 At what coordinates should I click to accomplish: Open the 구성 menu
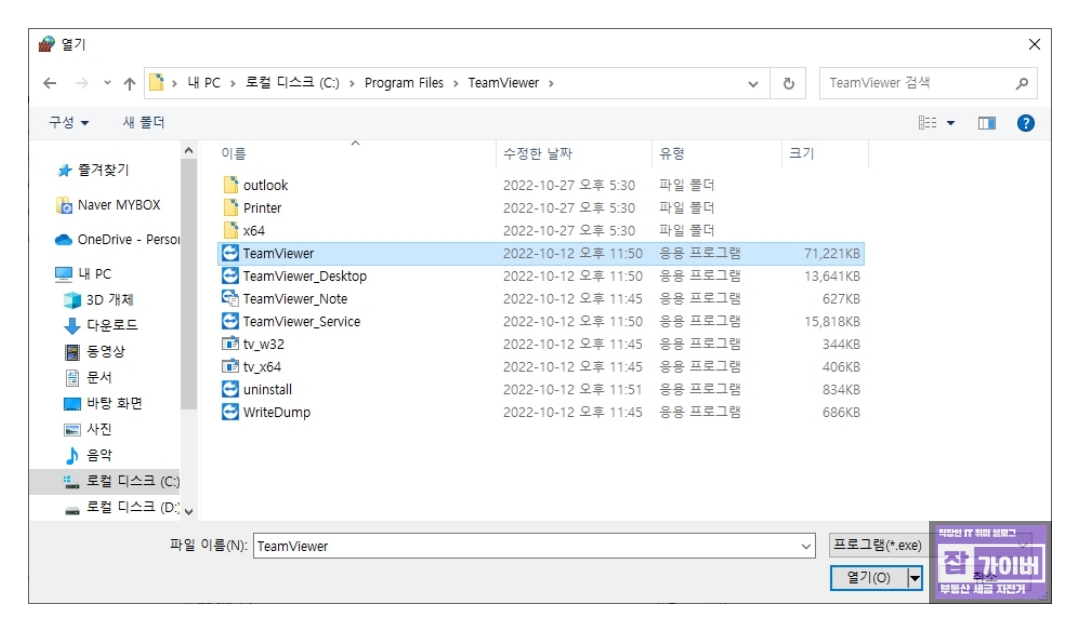68,123
